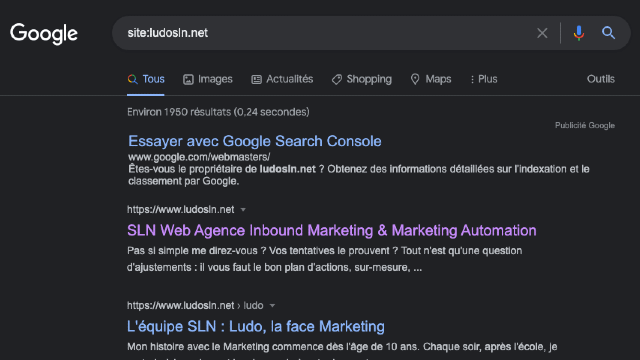Screen dimensions: 640x360
Task: Open Essayer avec Google Search Console link
Action: point(255,141)
